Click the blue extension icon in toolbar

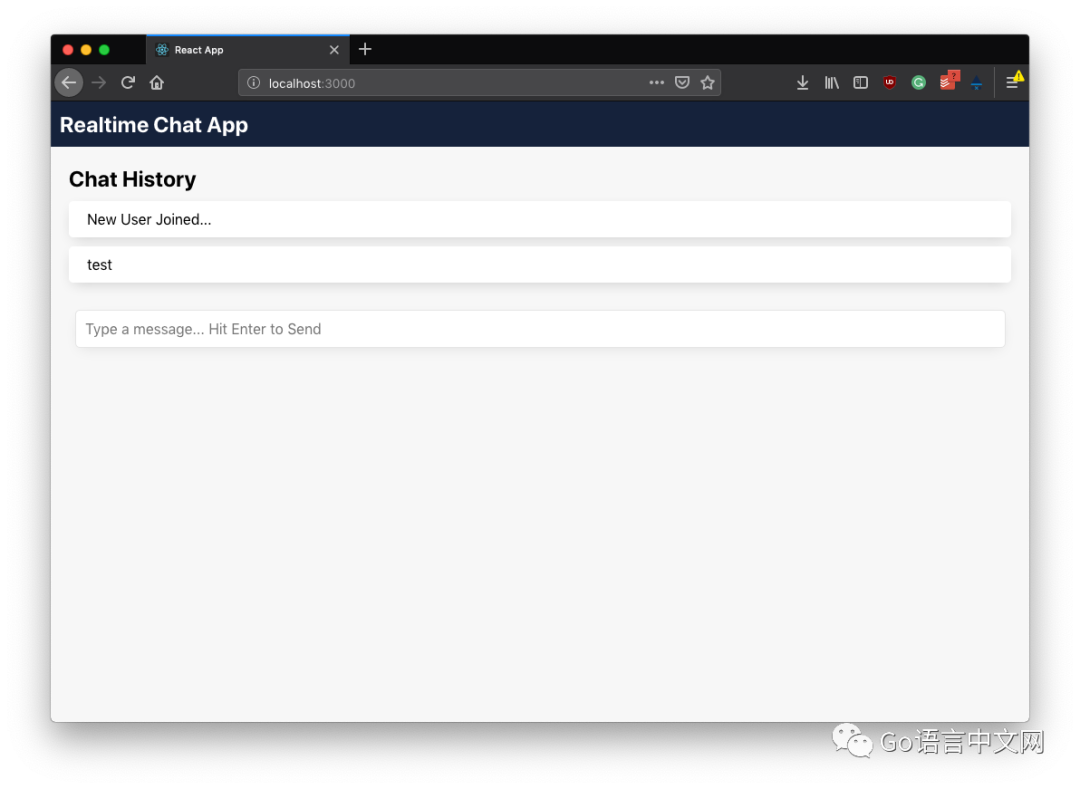tap(976, 83)
